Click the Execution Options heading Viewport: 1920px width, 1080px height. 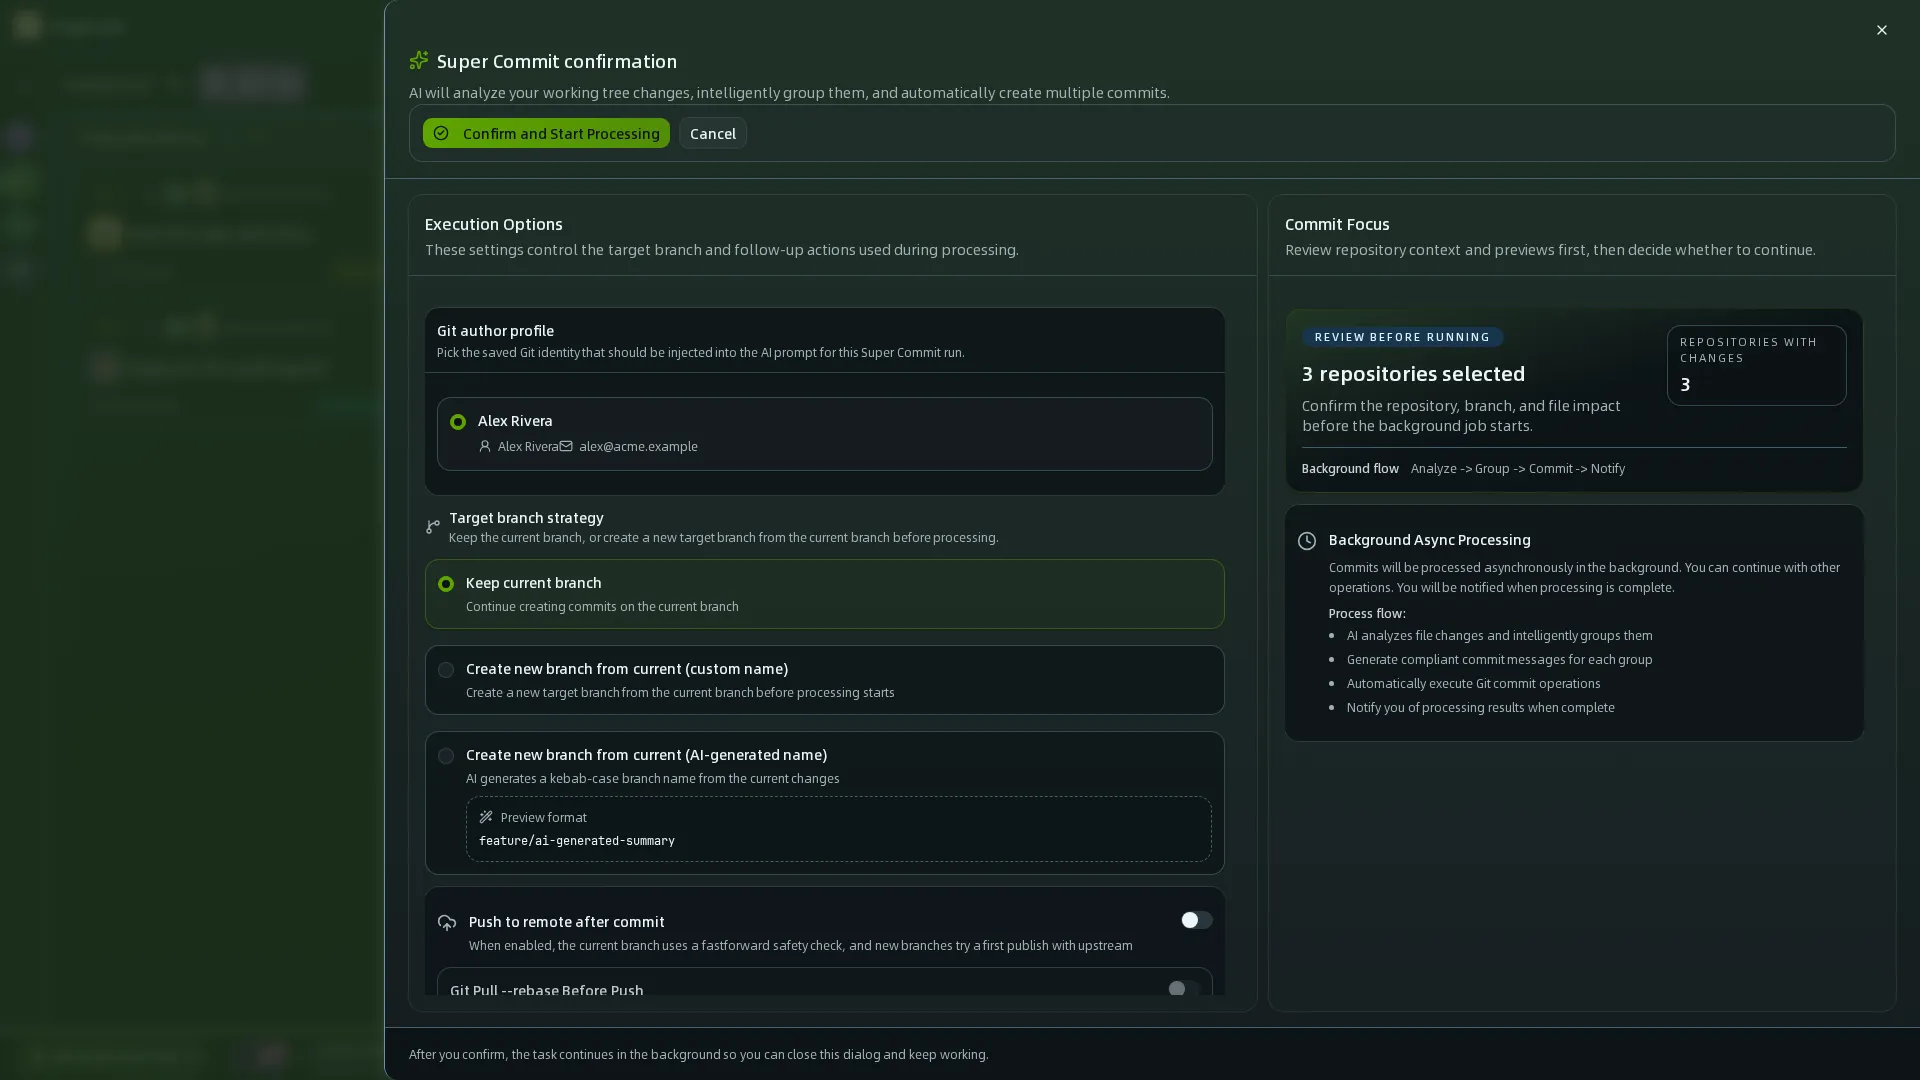pos(493,224)
